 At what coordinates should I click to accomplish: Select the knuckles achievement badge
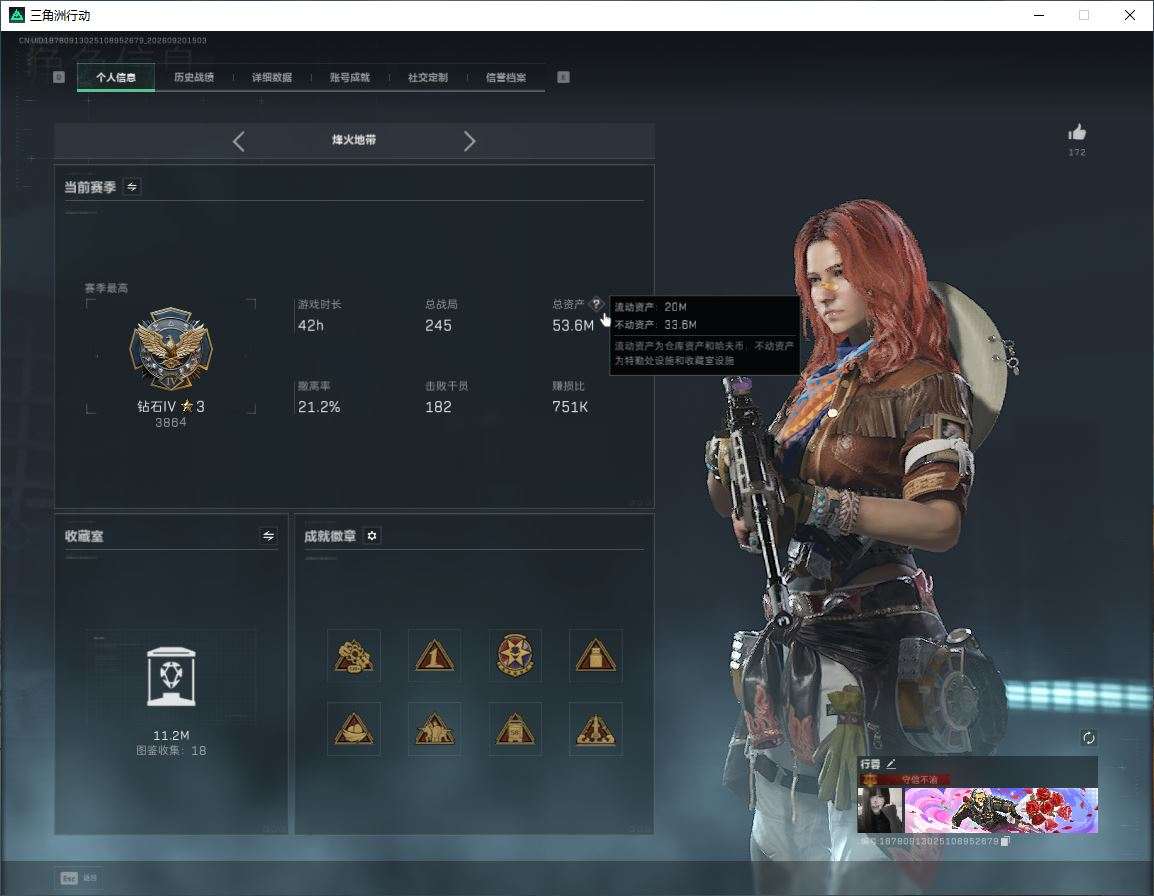[x=354, y=656]
